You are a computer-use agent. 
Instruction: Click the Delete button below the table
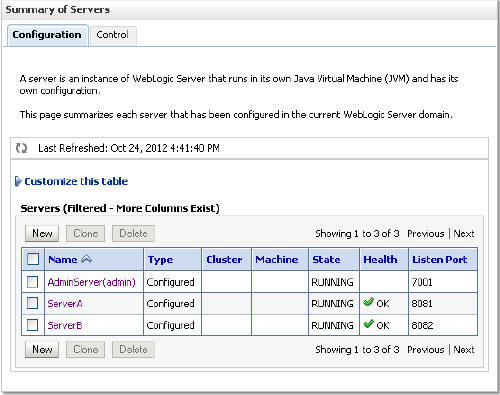(x=133, y=349)
